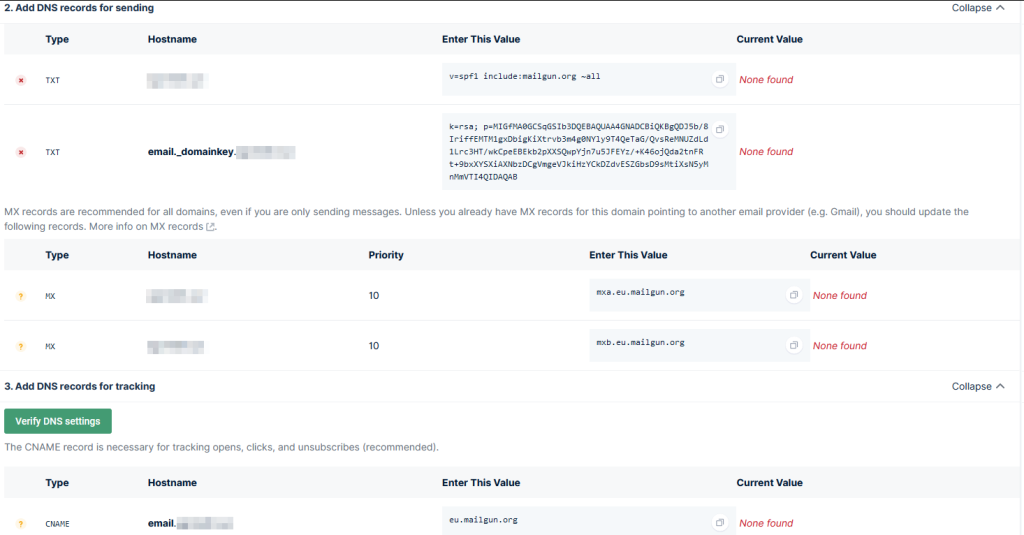This screenshot has height=535, width=1024.
Task: Click the yellow status icon for CNAME record
Action: (20, 524)
